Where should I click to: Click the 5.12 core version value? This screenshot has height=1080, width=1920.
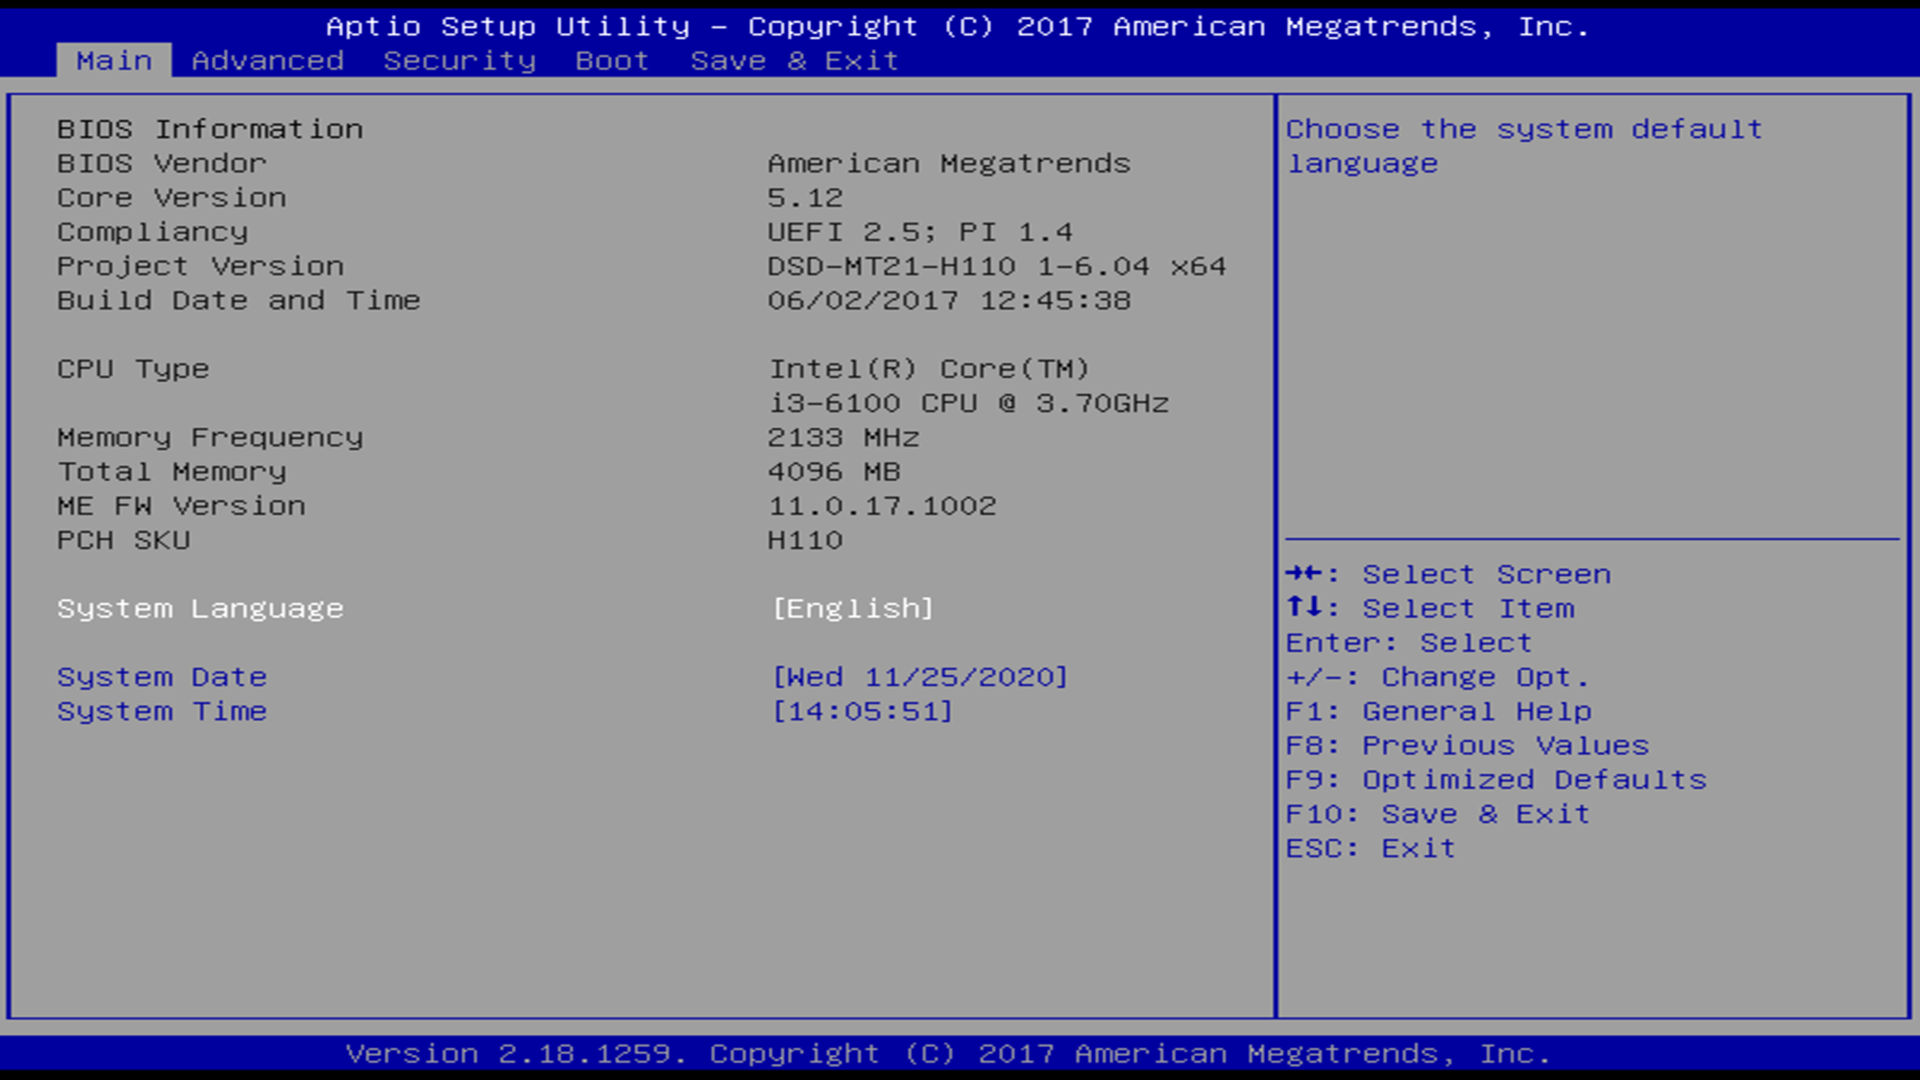pos(805,197)
